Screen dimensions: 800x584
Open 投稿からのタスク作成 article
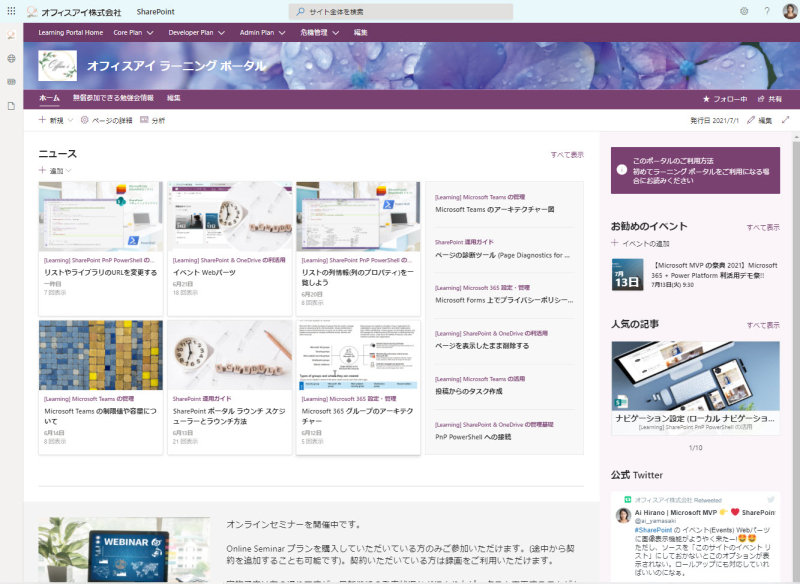pyautogui.click(x=469, y=391)
